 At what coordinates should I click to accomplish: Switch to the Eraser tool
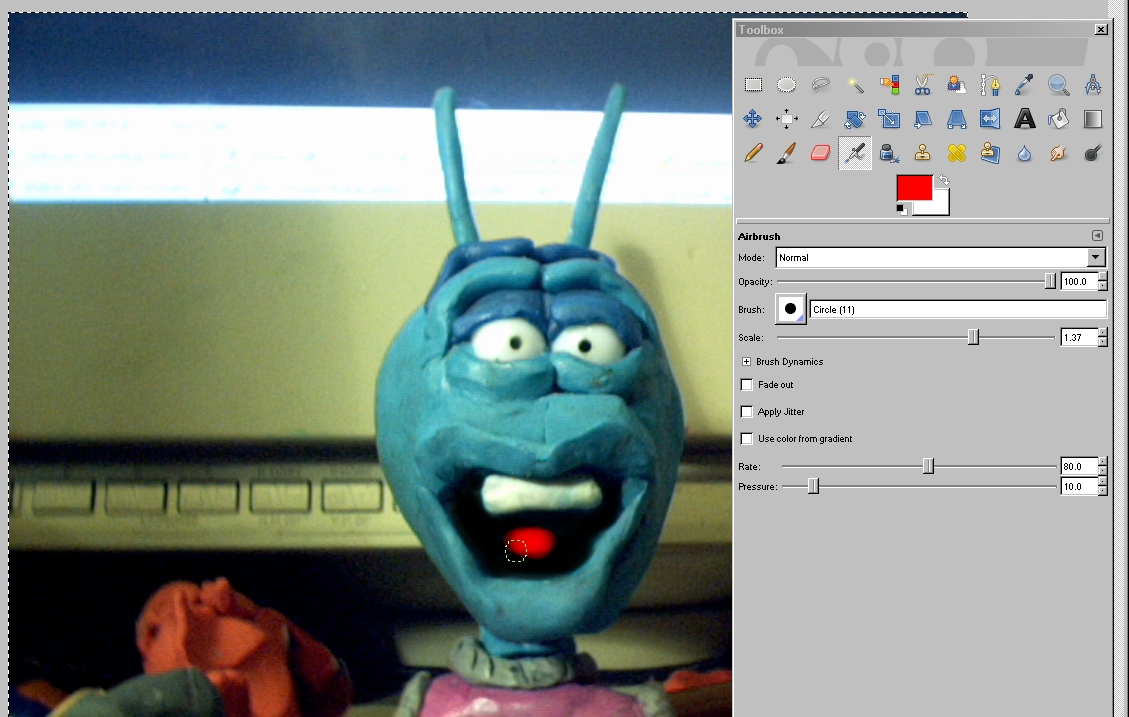pos(821,153)
